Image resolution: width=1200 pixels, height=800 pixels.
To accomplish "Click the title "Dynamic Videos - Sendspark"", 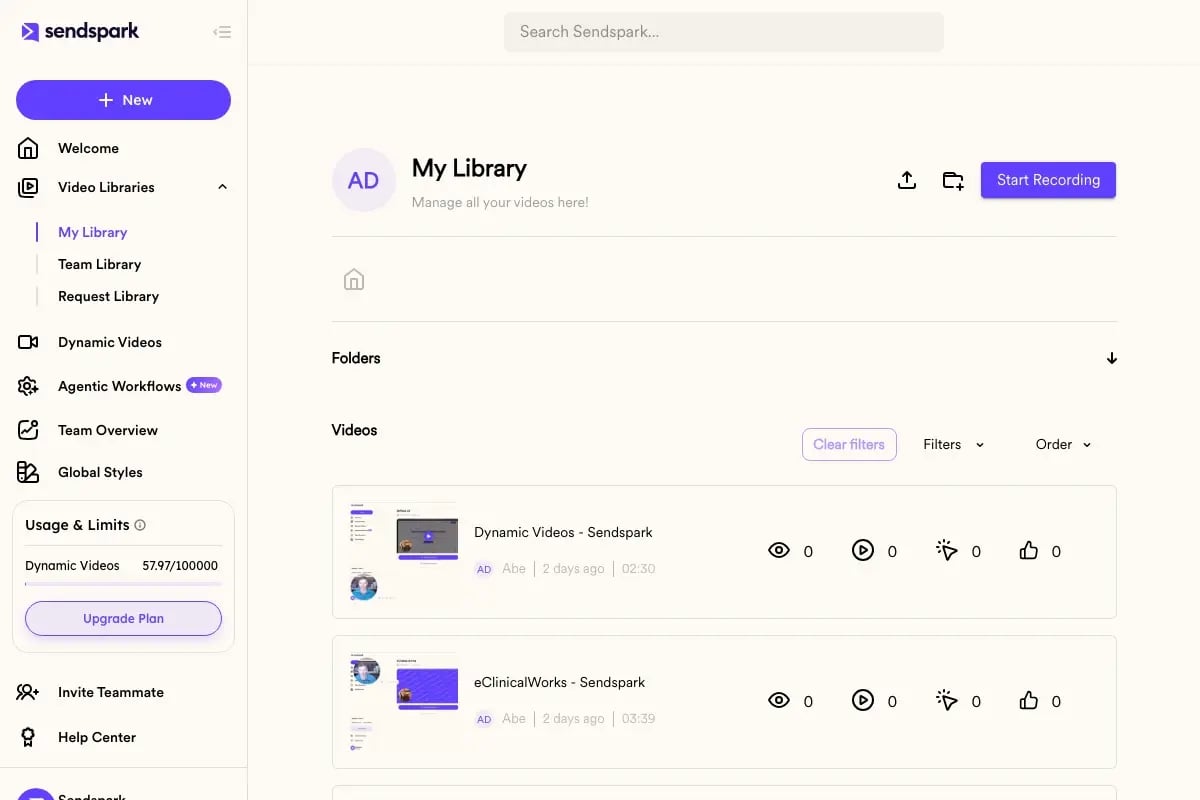I will (x=563, y=532).
